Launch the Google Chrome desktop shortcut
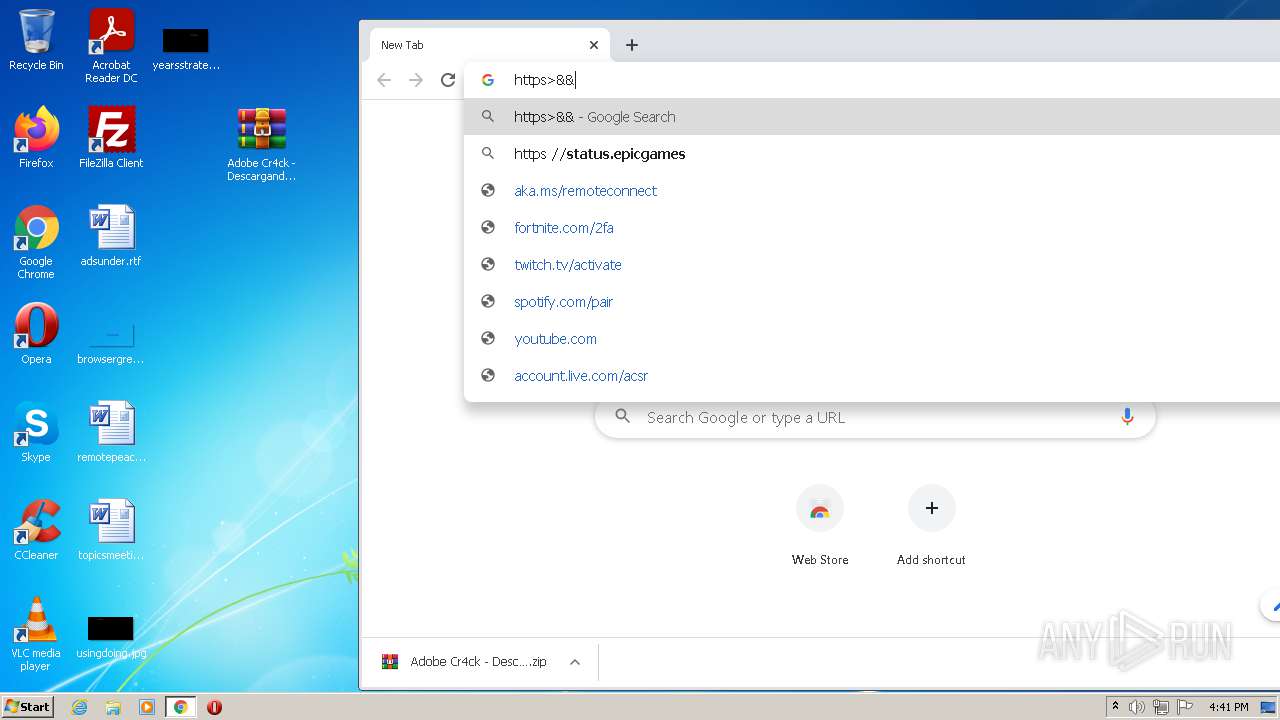 tap(36, 242)
